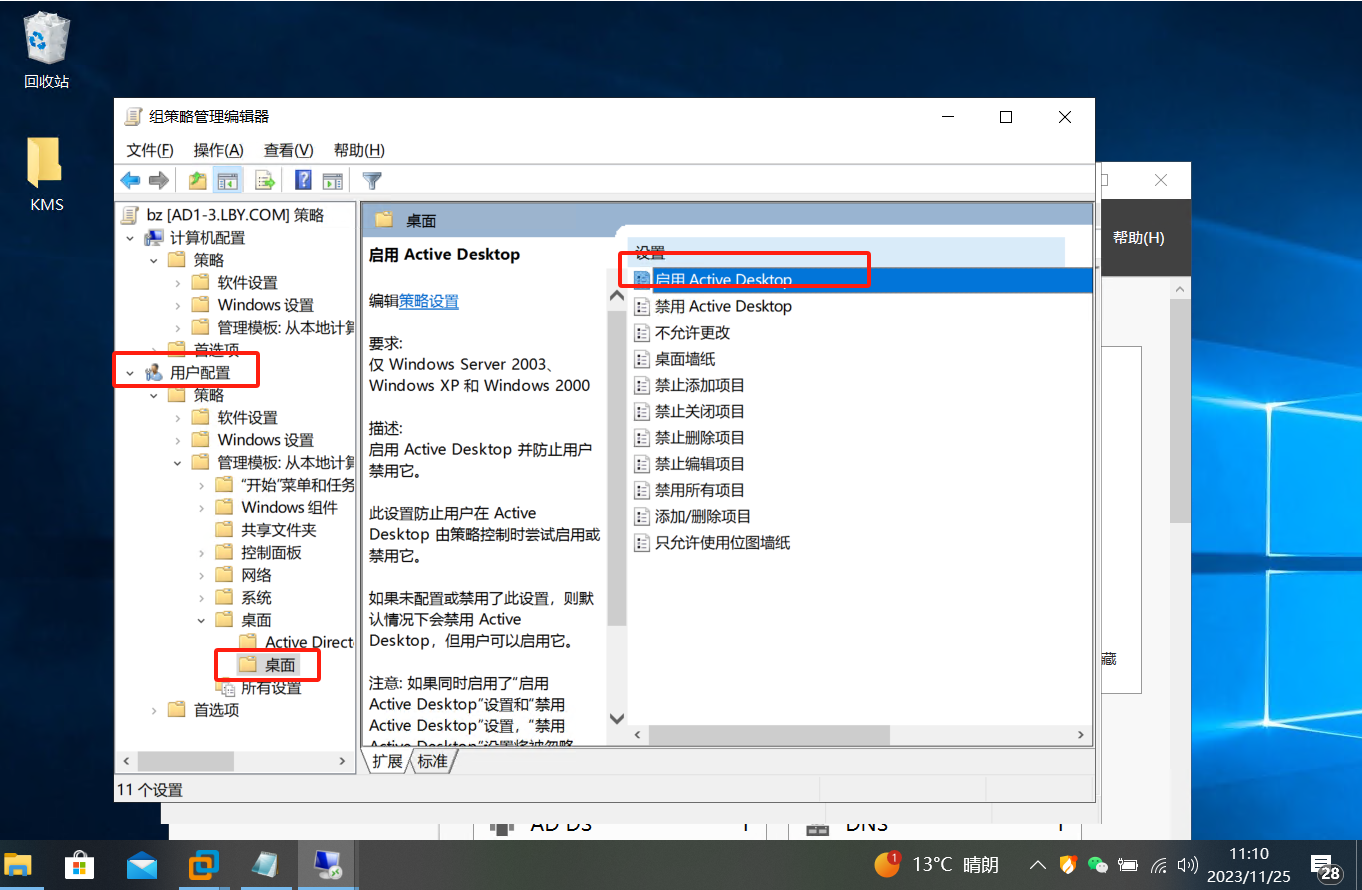Viewport: 1362px width, 890px height.
Task: Show hidden tray icons chevron
Action: pos(1038,865)
